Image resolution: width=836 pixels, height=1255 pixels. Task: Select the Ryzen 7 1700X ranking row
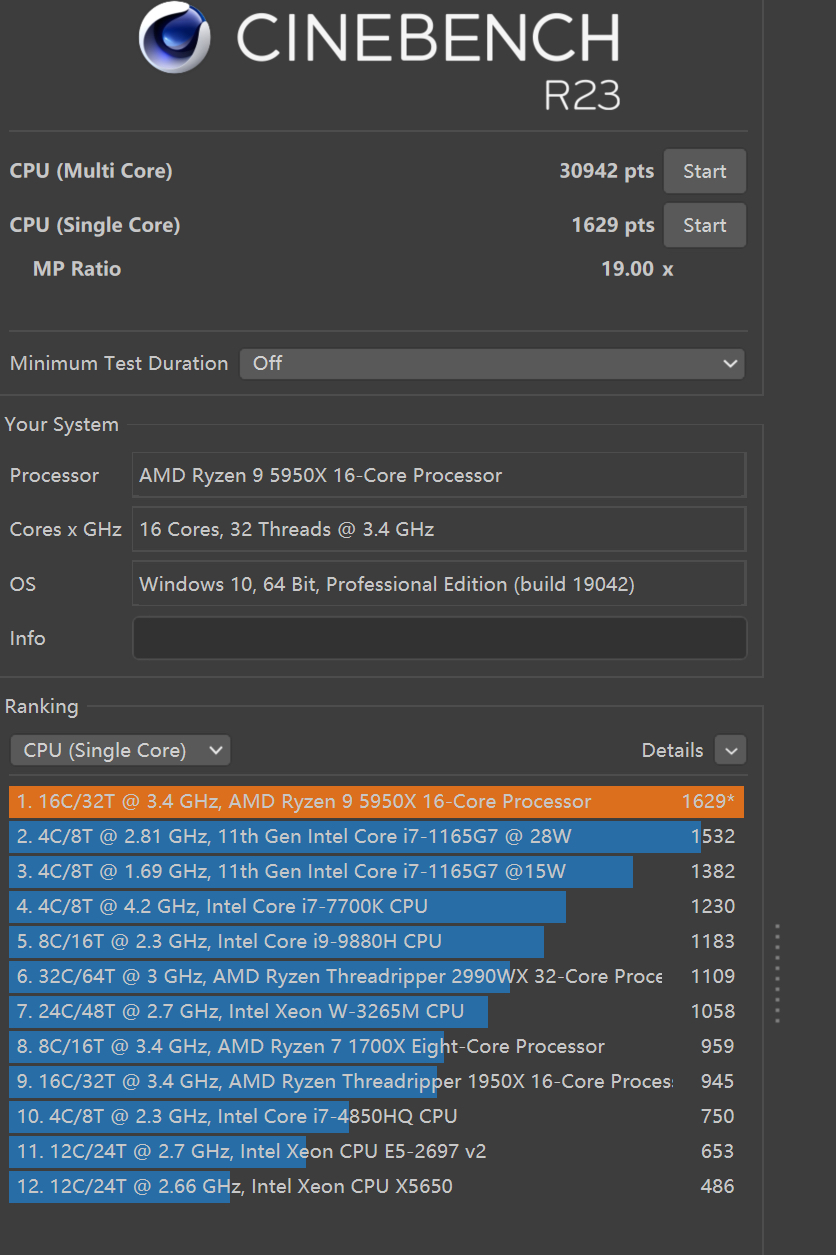pyautogui.click(x=376, y=1046)
